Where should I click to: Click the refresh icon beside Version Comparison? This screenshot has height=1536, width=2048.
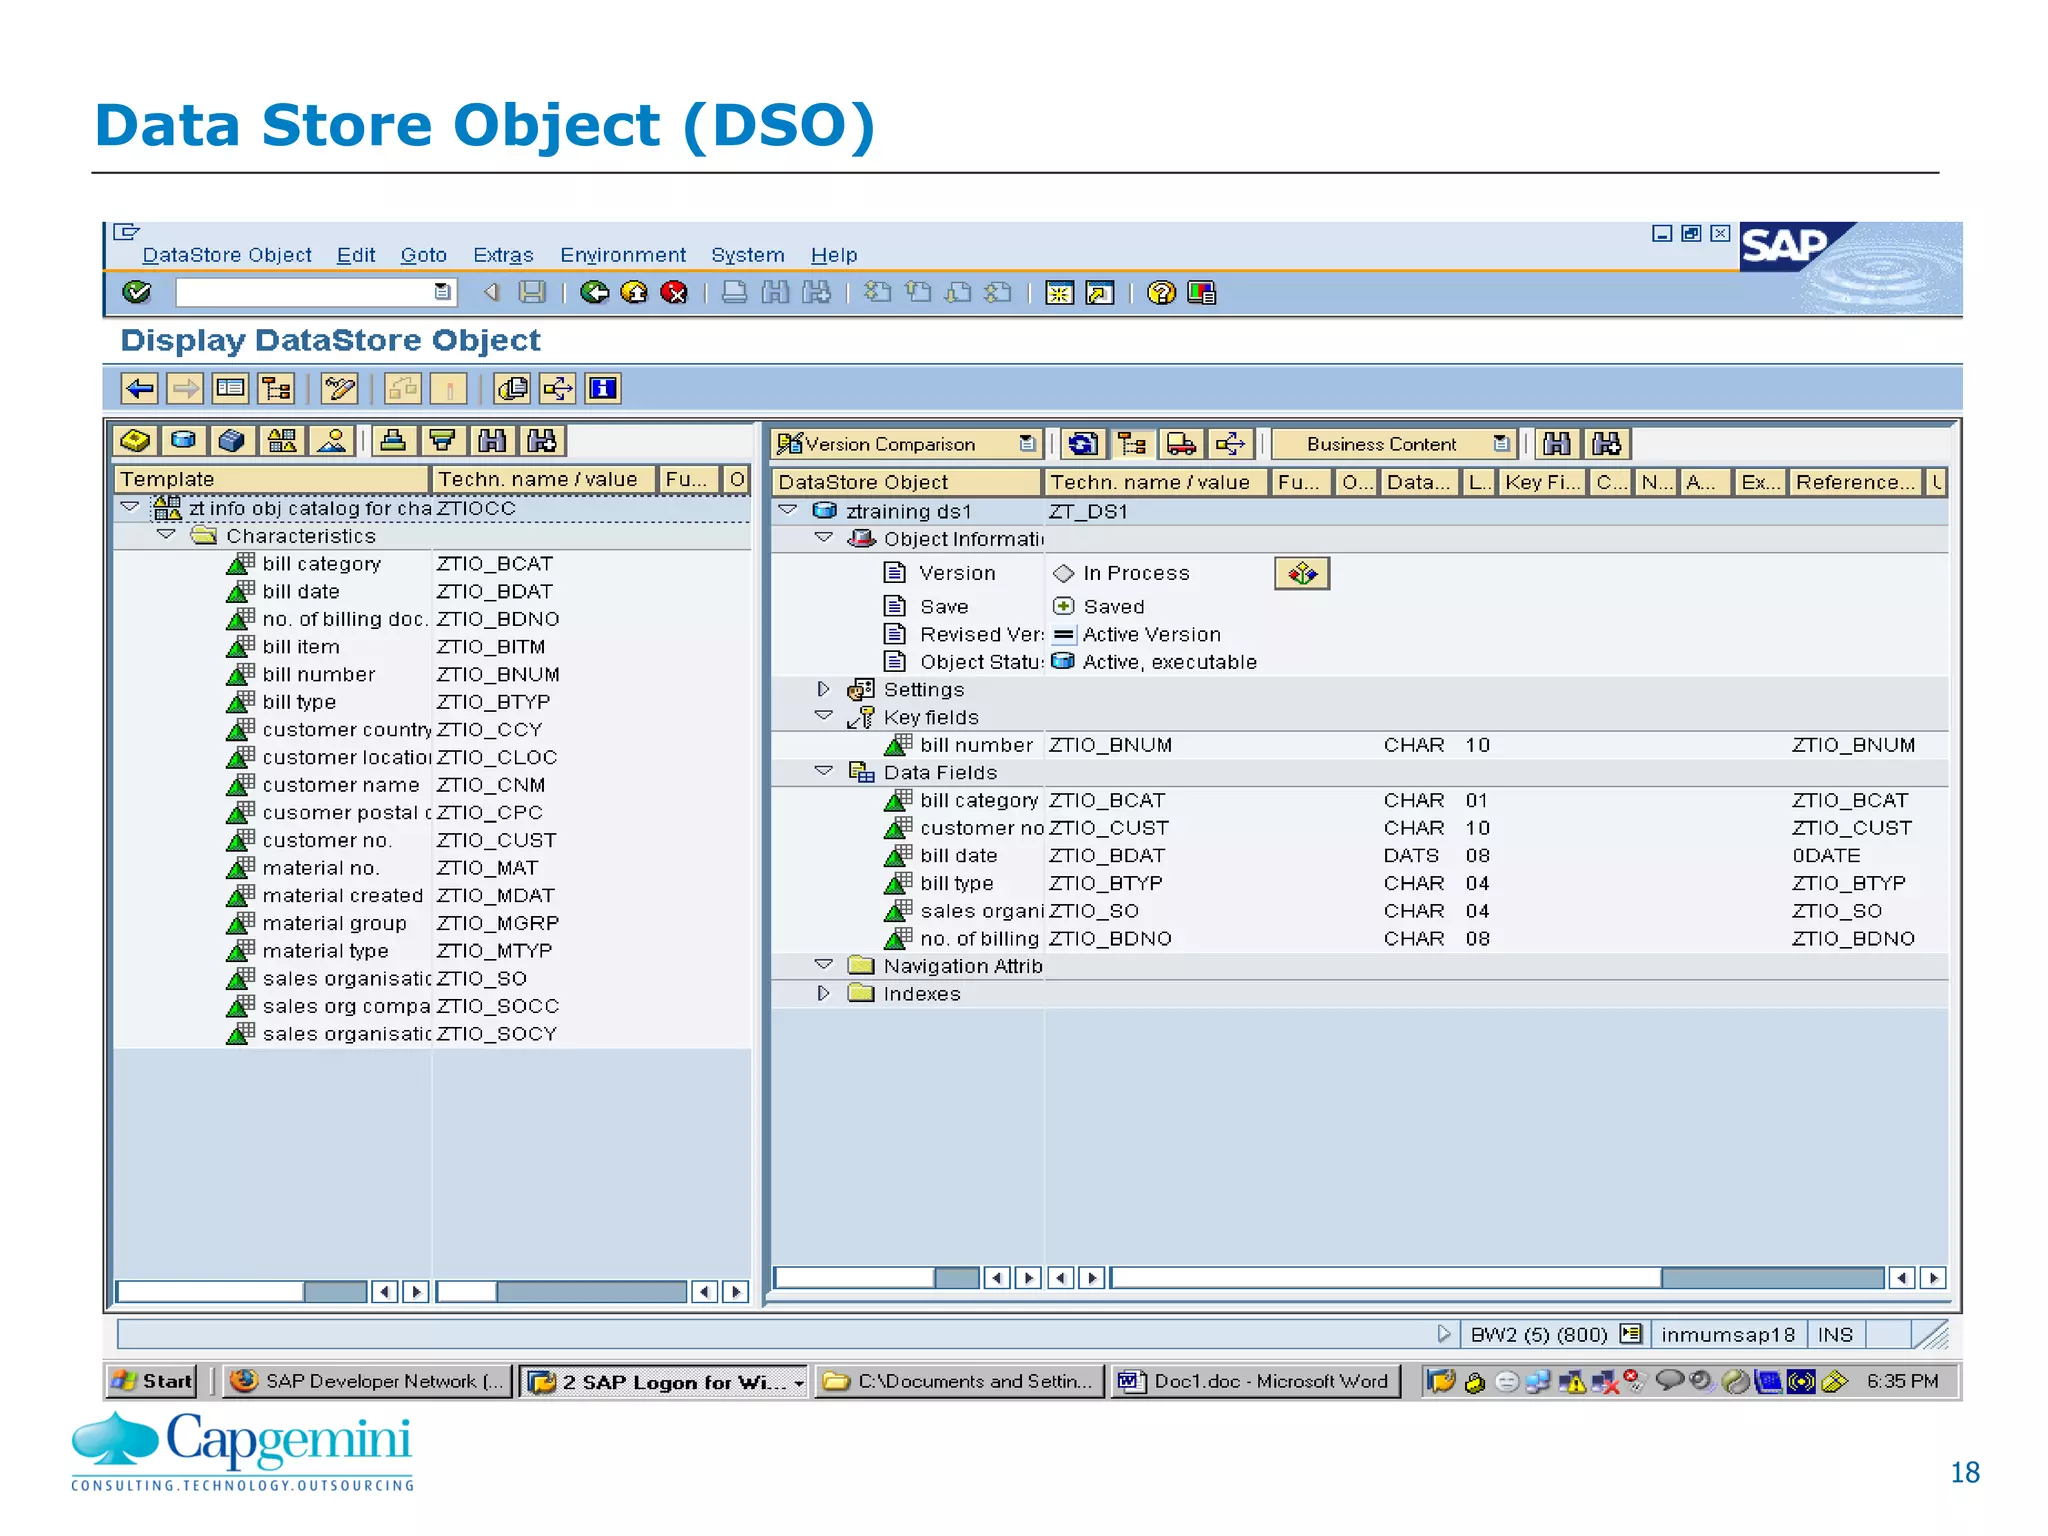[1083, 443]
